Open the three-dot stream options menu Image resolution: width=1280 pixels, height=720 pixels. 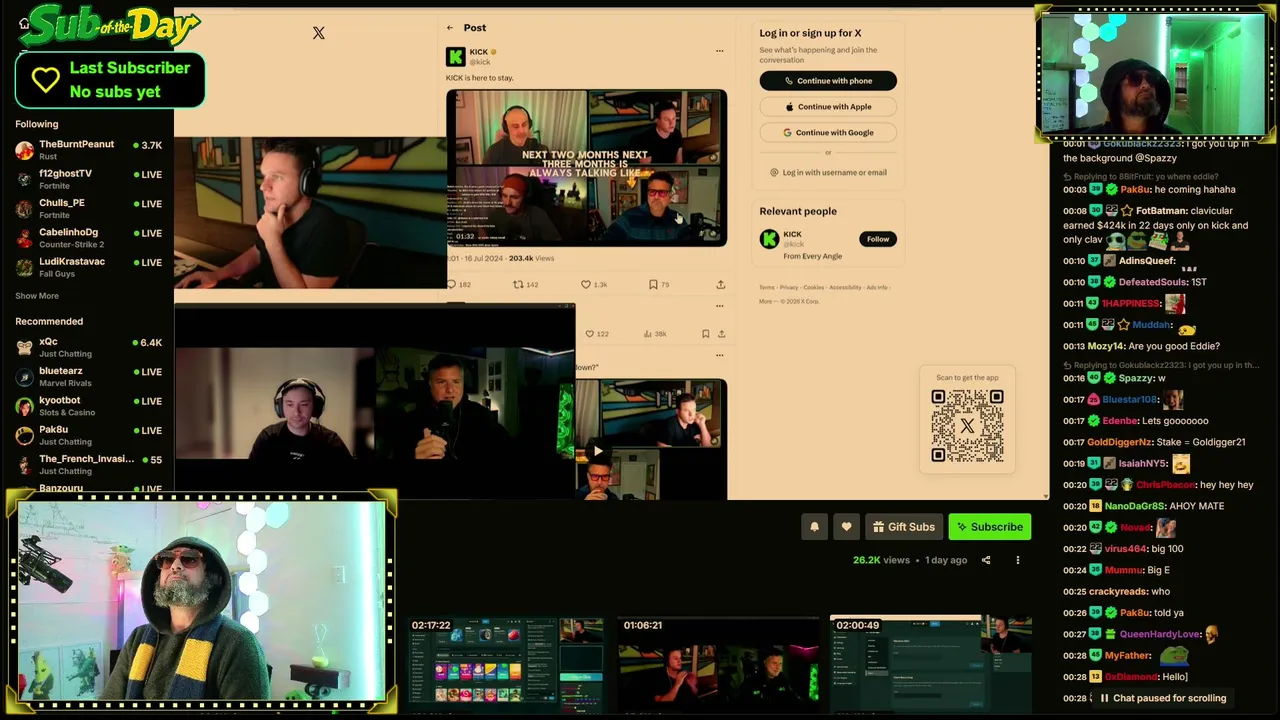pos(1018,560)
